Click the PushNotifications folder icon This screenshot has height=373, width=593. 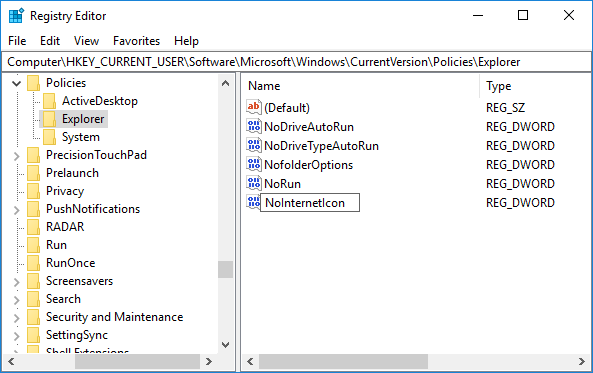pos(33,209)
